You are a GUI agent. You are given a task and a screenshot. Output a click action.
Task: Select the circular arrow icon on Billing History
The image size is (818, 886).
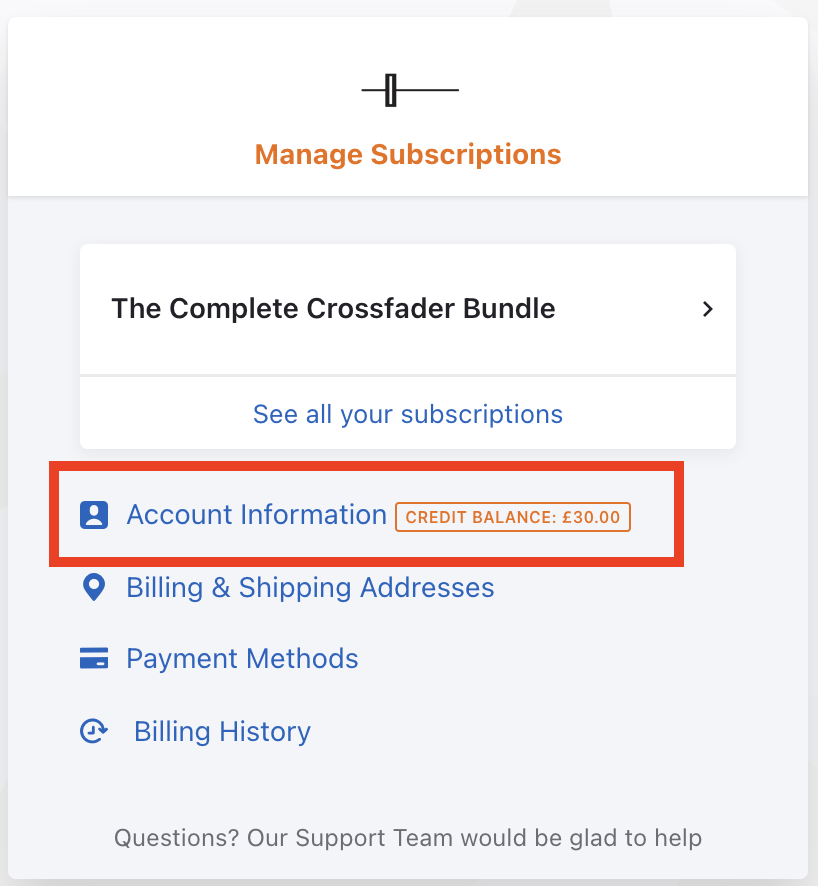click(x=94, y=731)
